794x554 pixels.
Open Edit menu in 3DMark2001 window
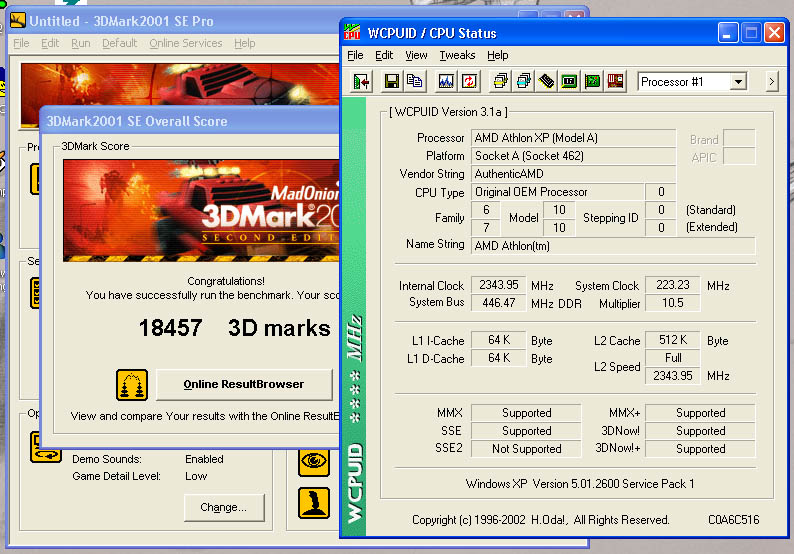click(x=50, y=43)
